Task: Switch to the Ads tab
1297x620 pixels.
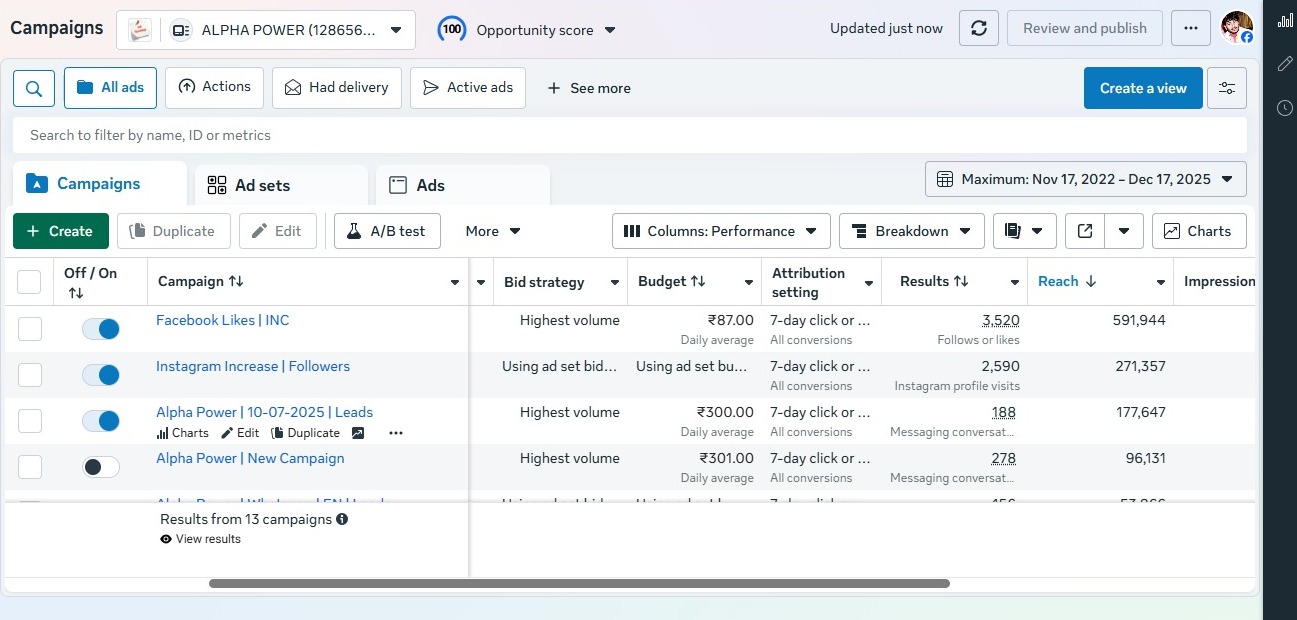Action: point(430,185)
